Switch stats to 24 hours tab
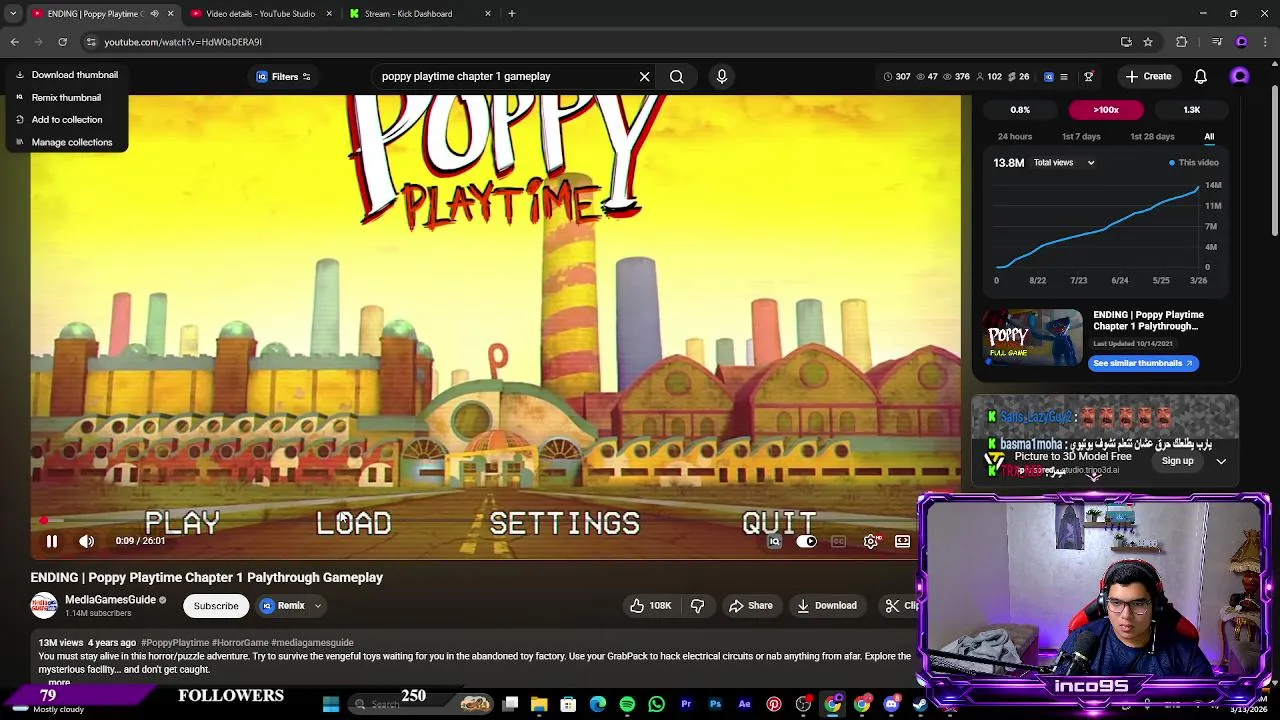The image size is (1280, 720). 1014,136
